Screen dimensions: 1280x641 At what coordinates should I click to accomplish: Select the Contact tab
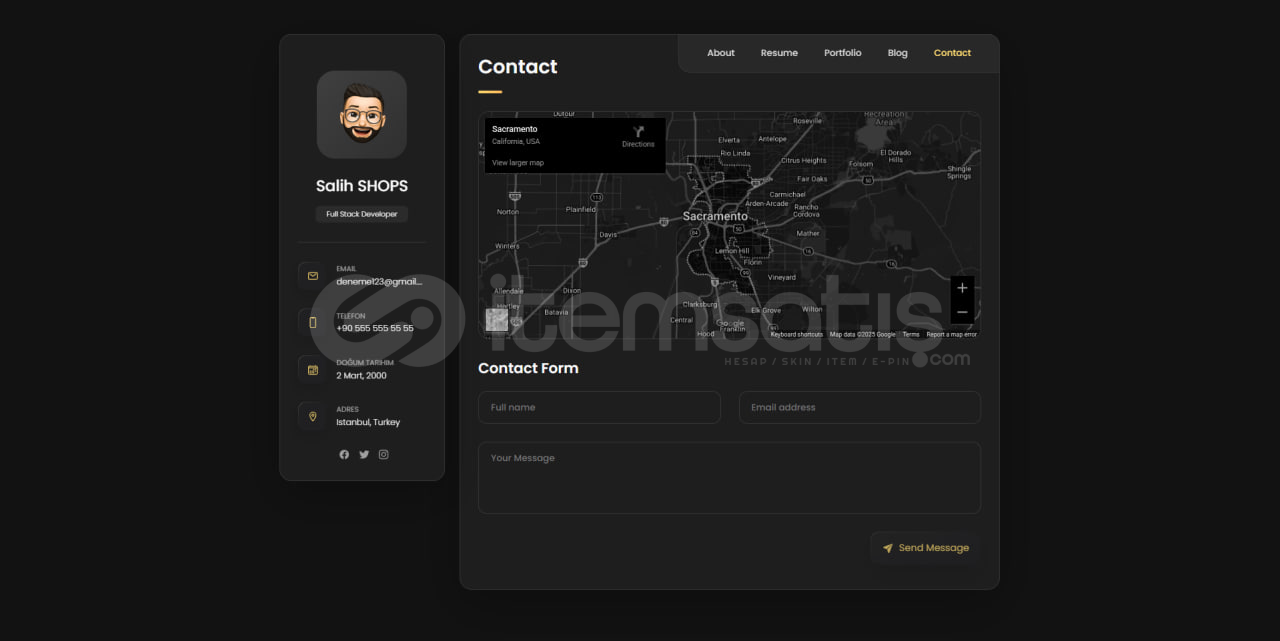point(952,53)
